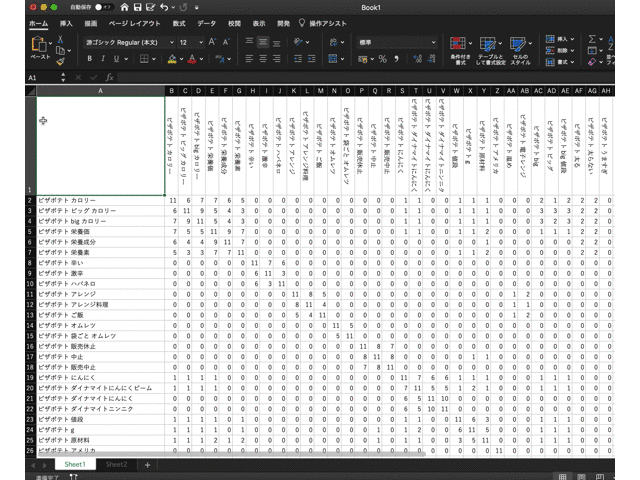This screenshot has height=480, width=640.
Task: Click the Undo arrow icon
Action: click(x=163, y=7)
